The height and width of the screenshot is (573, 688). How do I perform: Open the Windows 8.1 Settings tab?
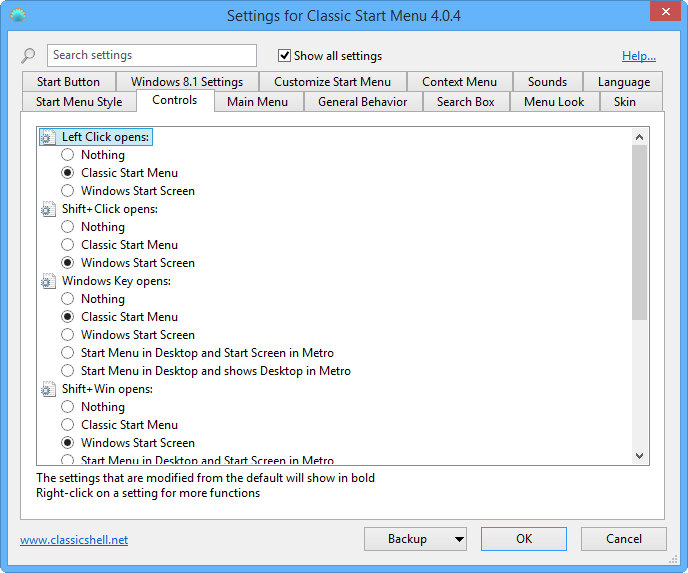tap(187, 82)
